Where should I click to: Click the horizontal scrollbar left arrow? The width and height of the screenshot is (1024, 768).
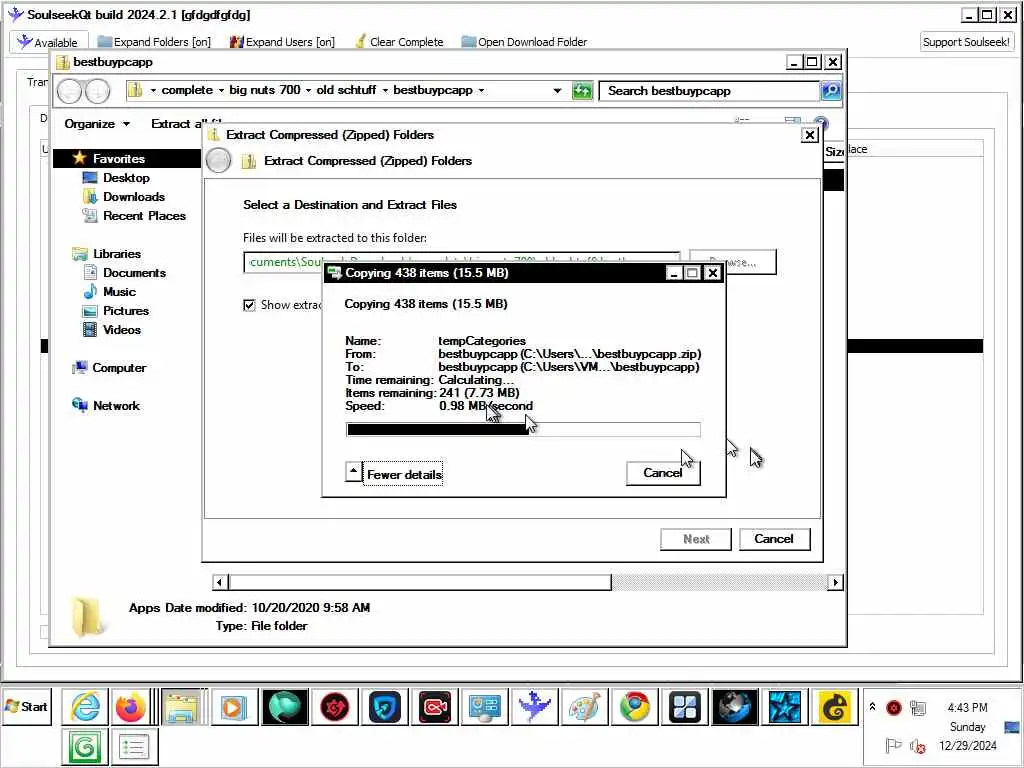pos(220,582)
